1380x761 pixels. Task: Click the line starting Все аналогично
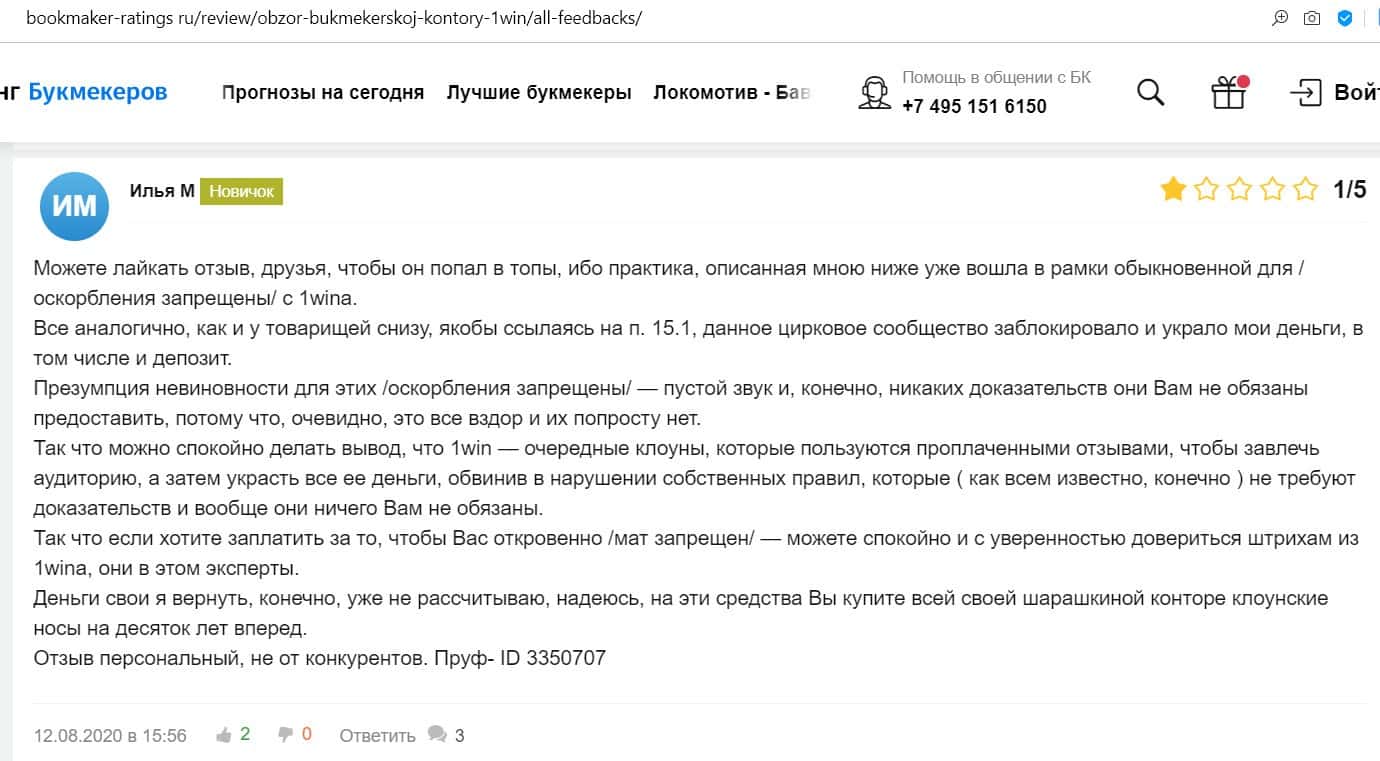point(699,329)
